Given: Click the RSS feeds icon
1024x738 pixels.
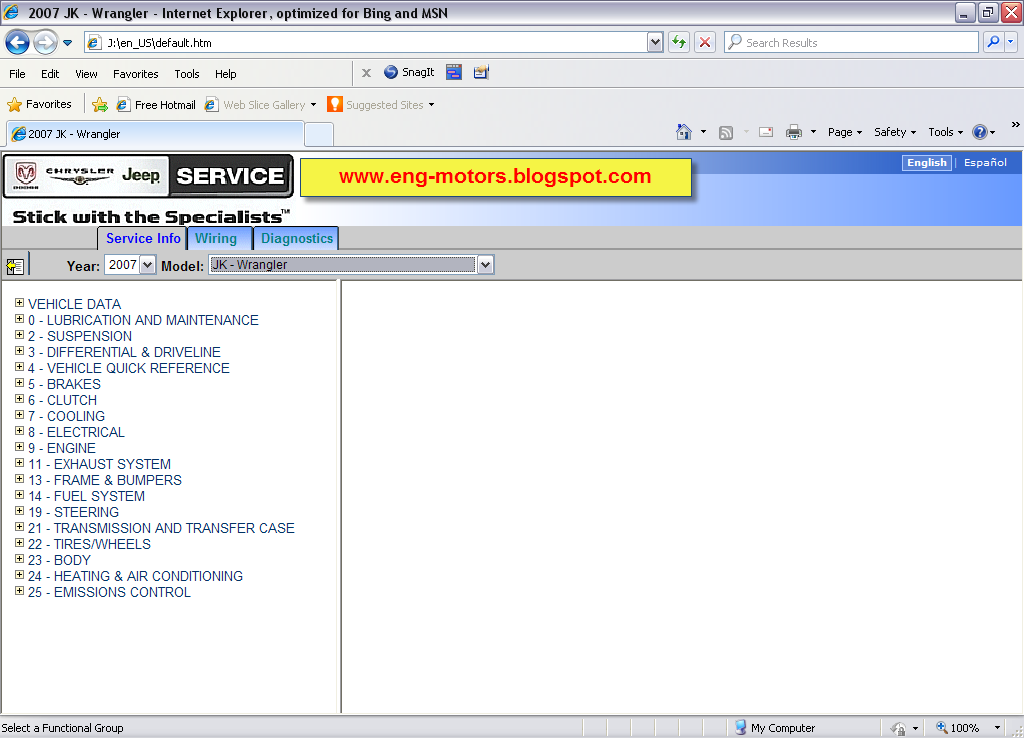Looking at the screenshot, I should (x=726, y=133).
